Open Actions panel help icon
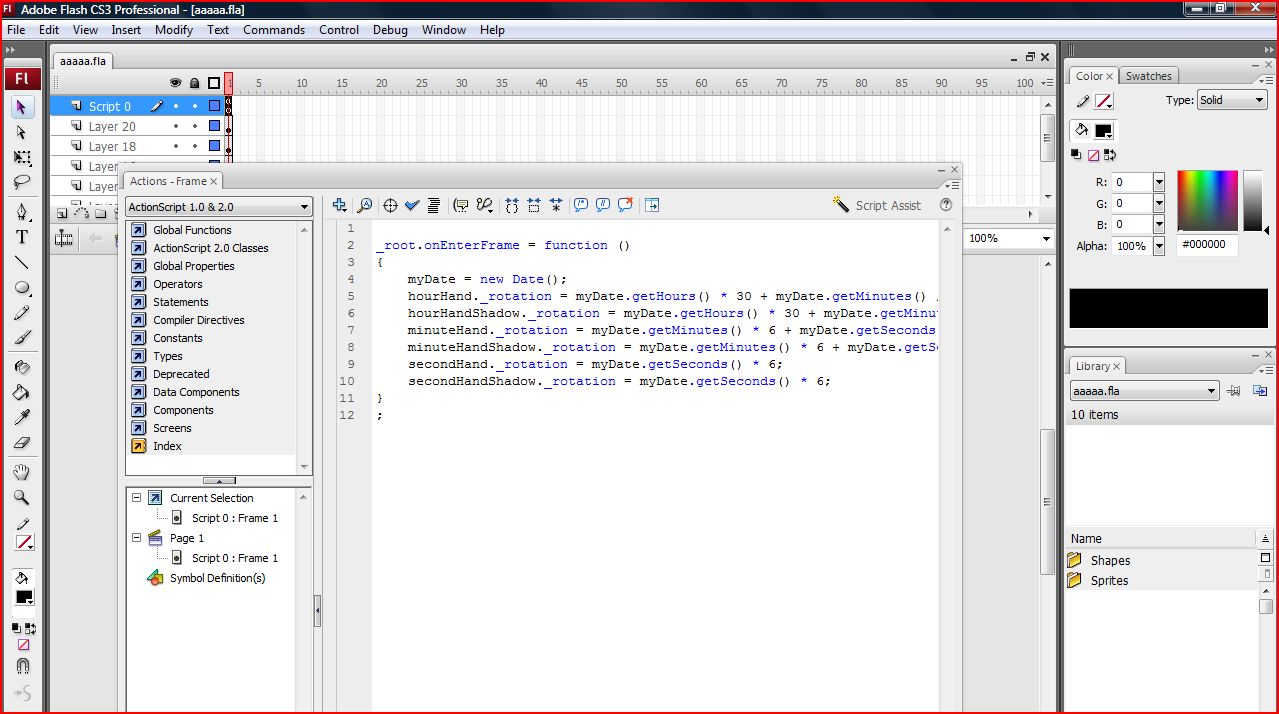Screen dimensions: 1279x714 pyautogui.click(x=946, y=205)
